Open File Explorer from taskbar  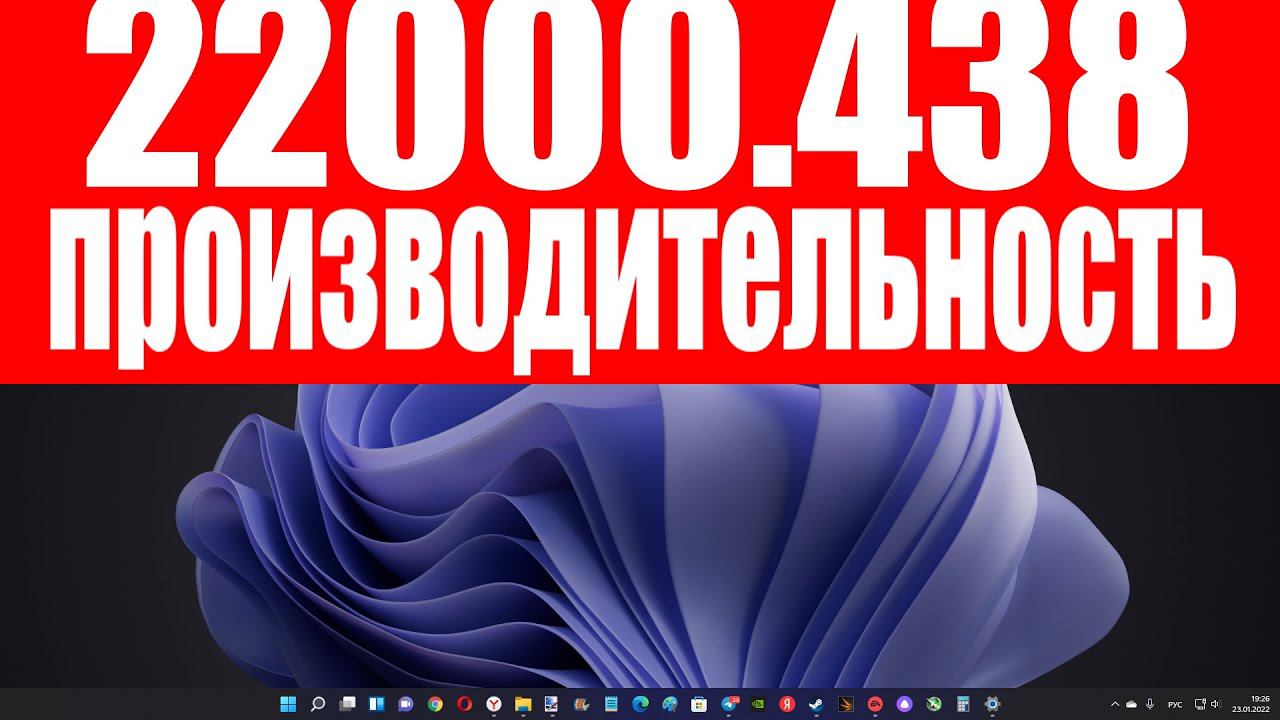coord(523,703)
